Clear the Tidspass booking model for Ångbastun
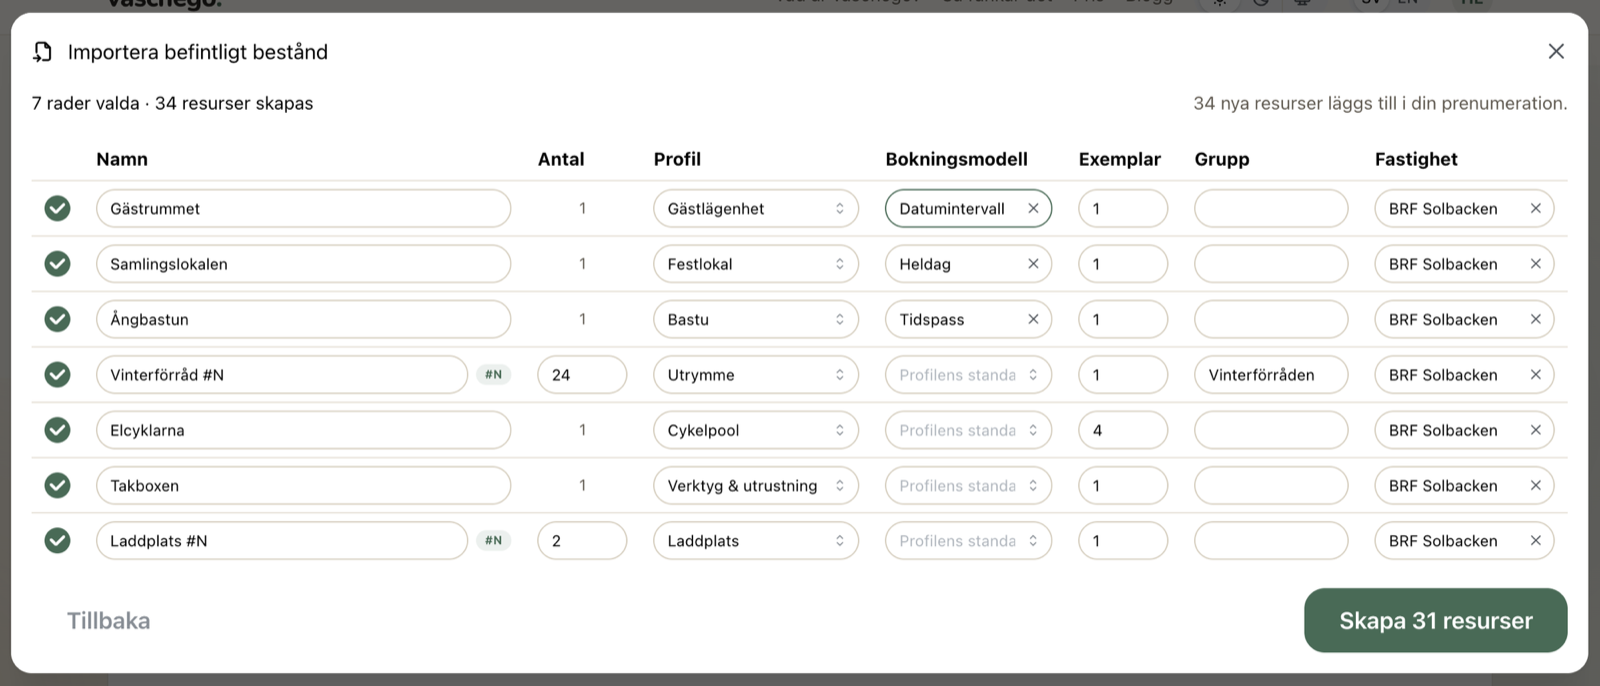 point(1033,320)
